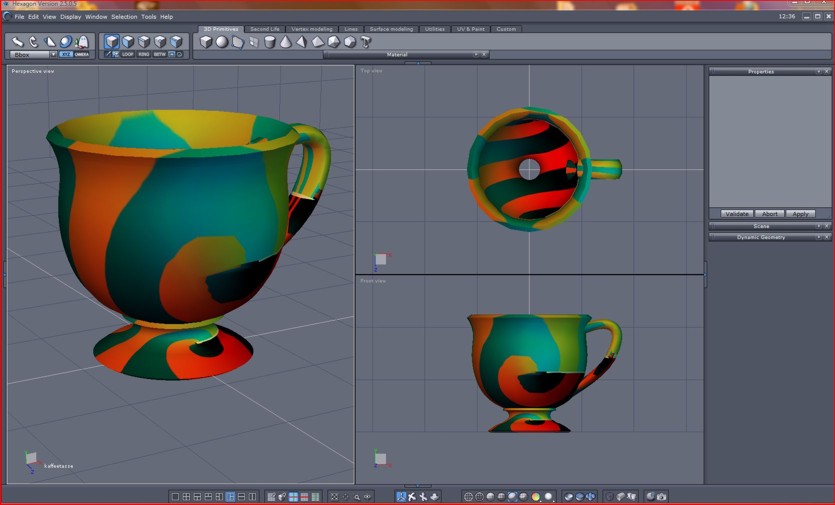Select the grid plane primitive icon

(x=254, y=42)
